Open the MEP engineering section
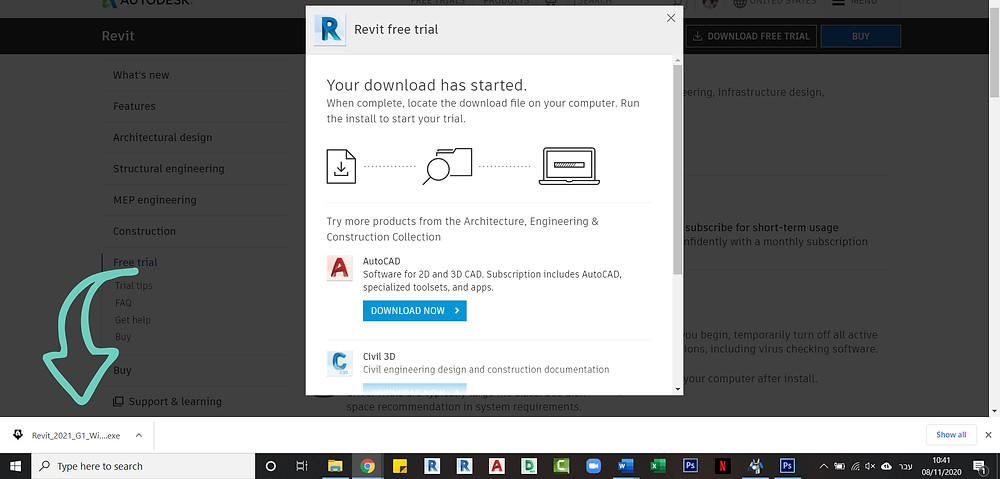Viewport: 1000px width, 479px height. [154, 200]
